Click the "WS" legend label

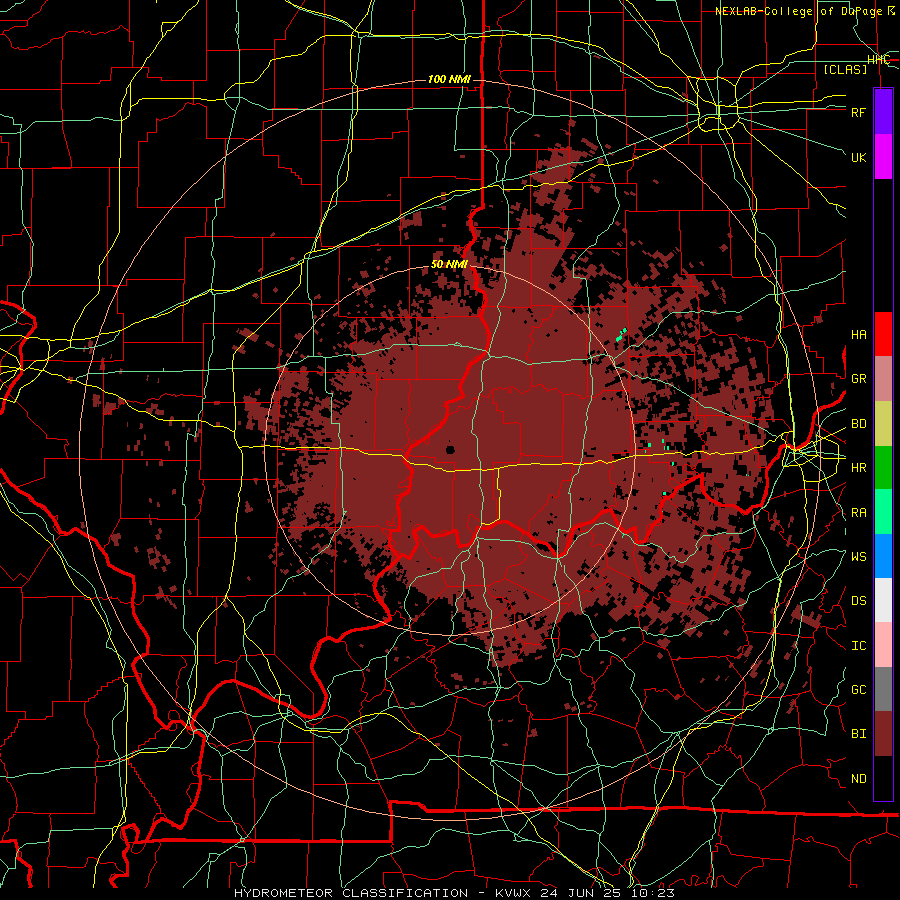tap(859, 557)
